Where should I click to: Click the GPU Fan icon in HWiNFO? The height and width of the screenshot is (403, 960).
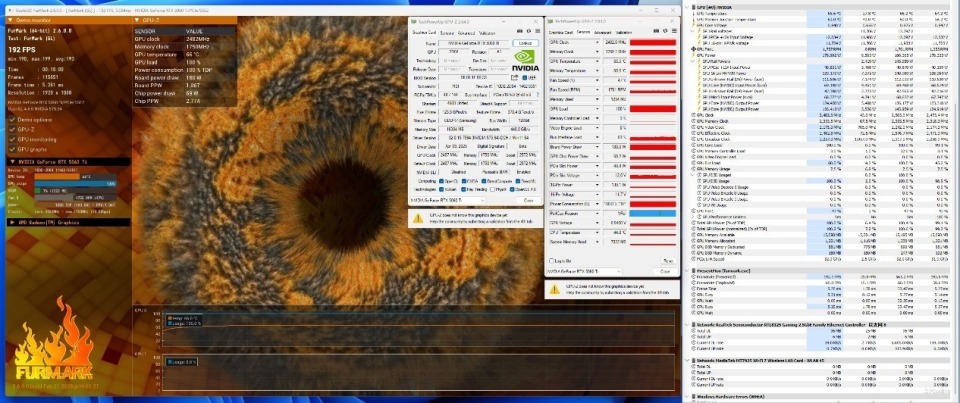pos(693,47)
